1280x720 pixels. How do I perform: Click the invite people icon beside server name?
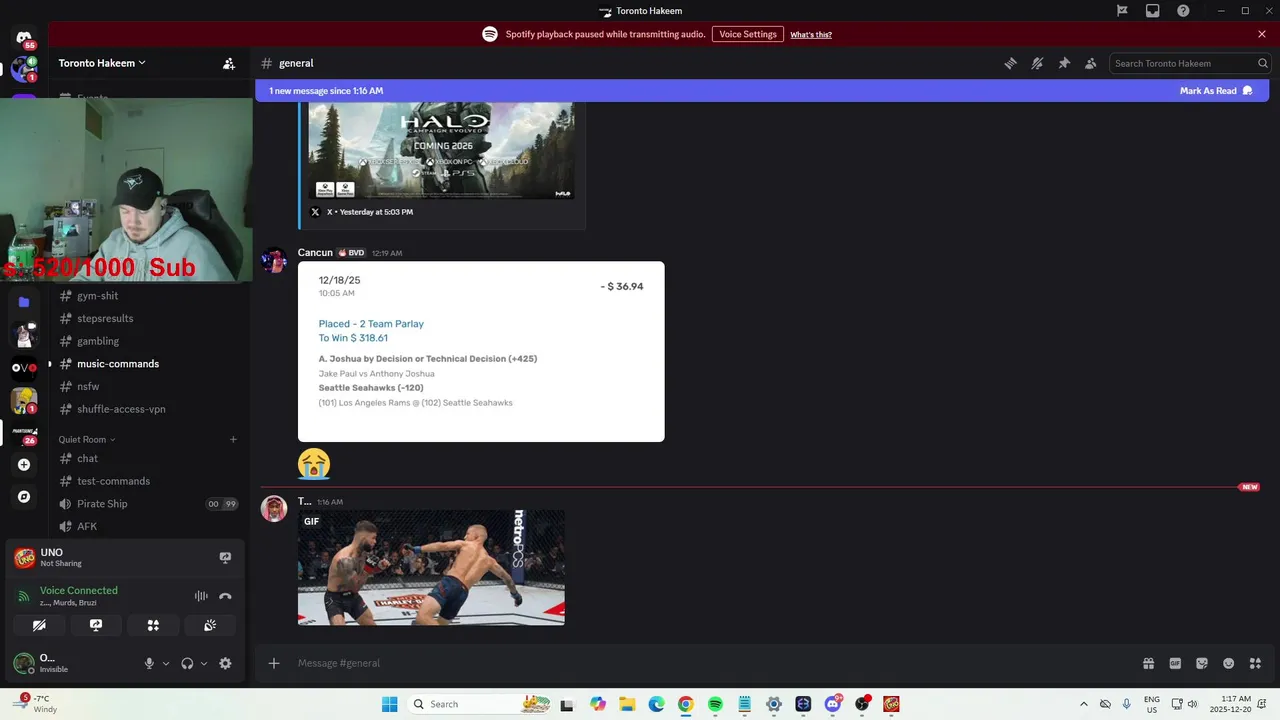[x=229, y=63]
